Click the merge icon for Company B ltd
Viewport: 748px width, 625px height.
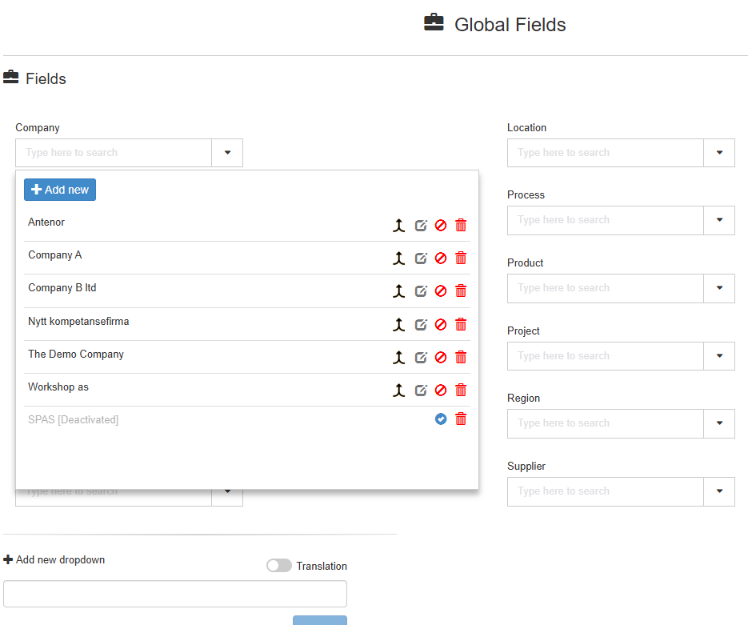click(399, 291)
